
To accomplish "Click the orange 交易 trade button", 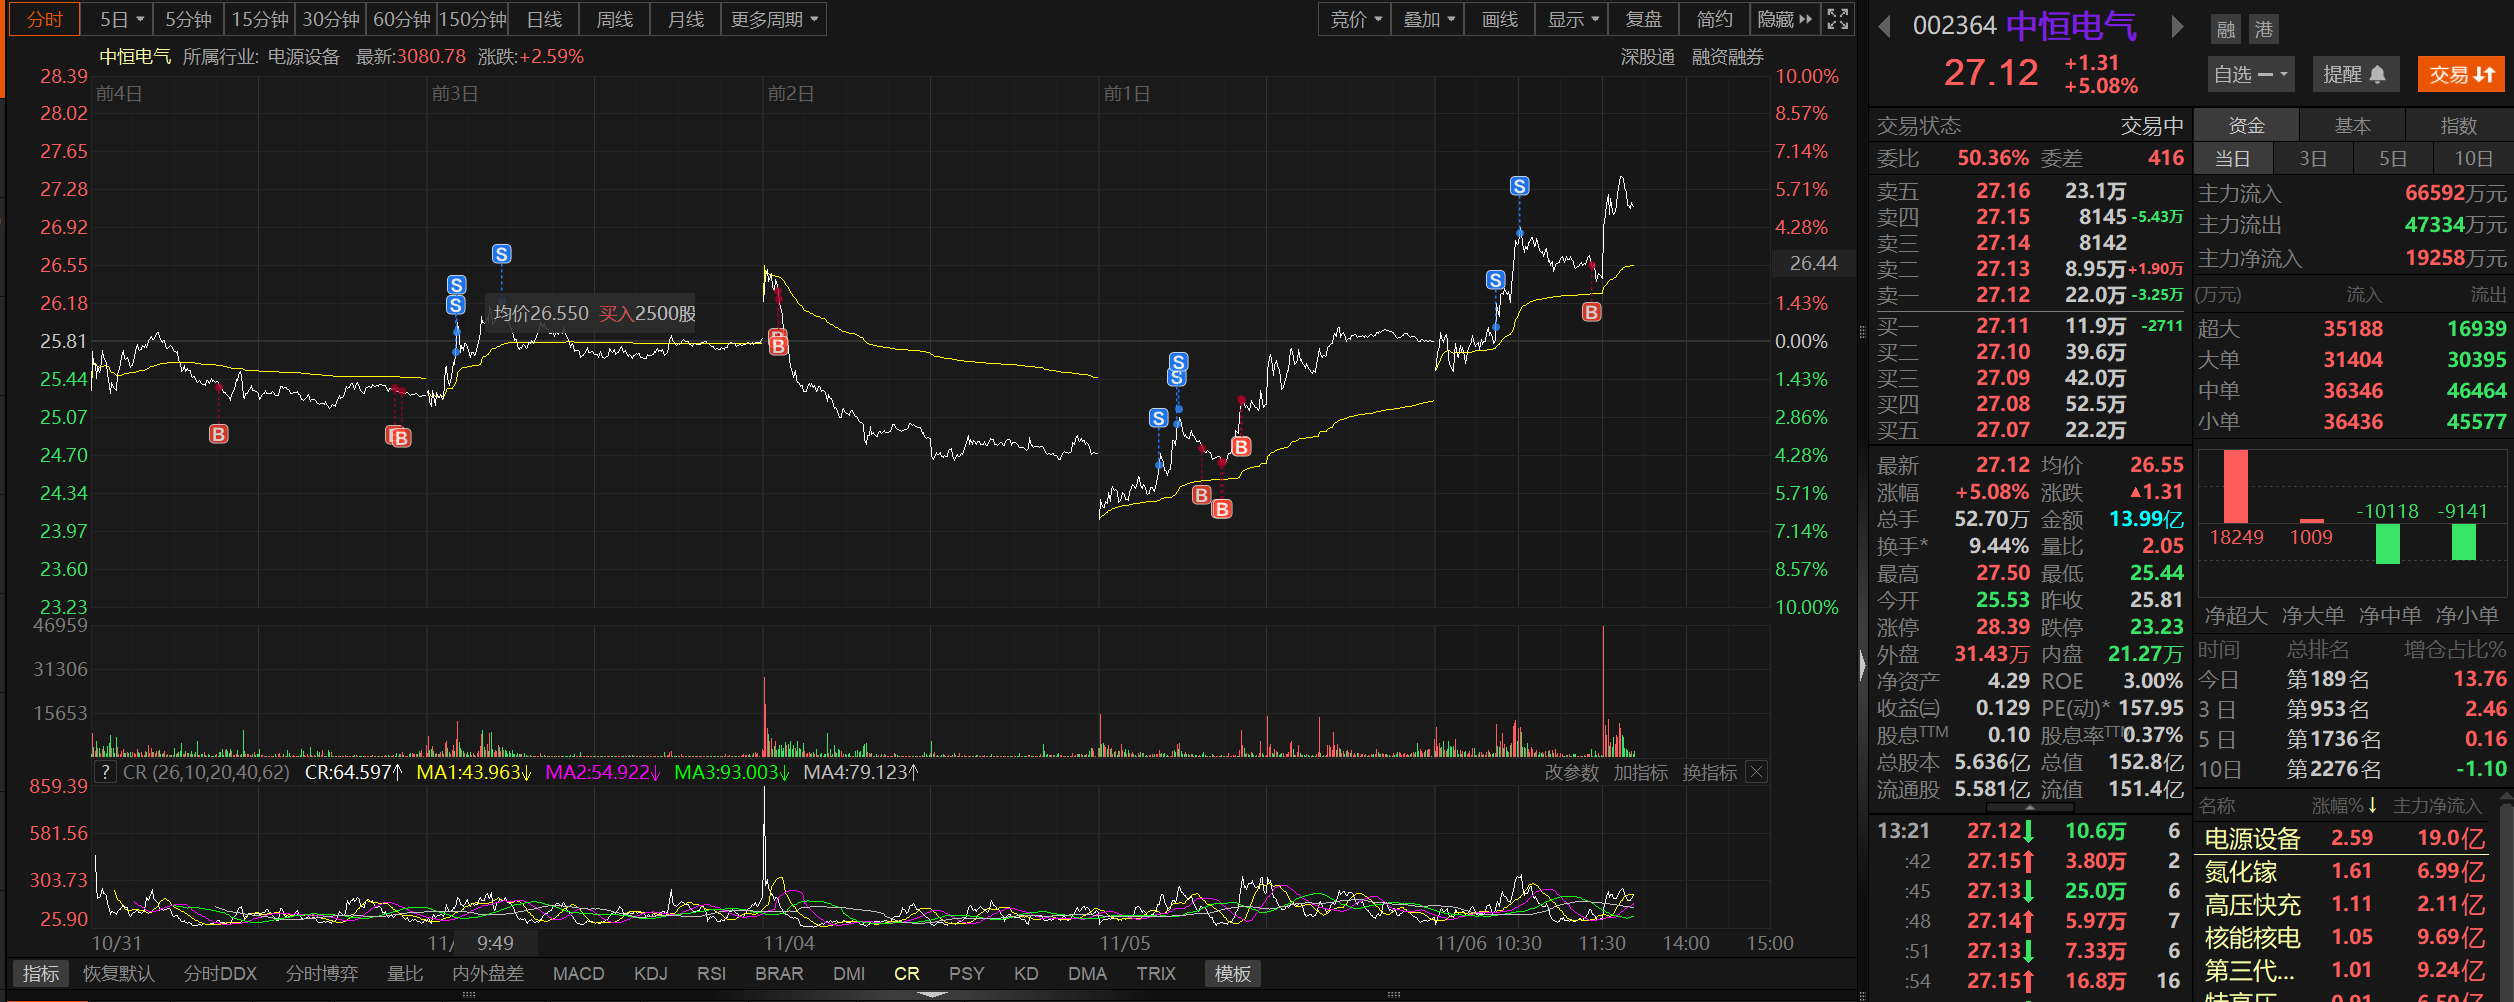I will pos(2461,74).
